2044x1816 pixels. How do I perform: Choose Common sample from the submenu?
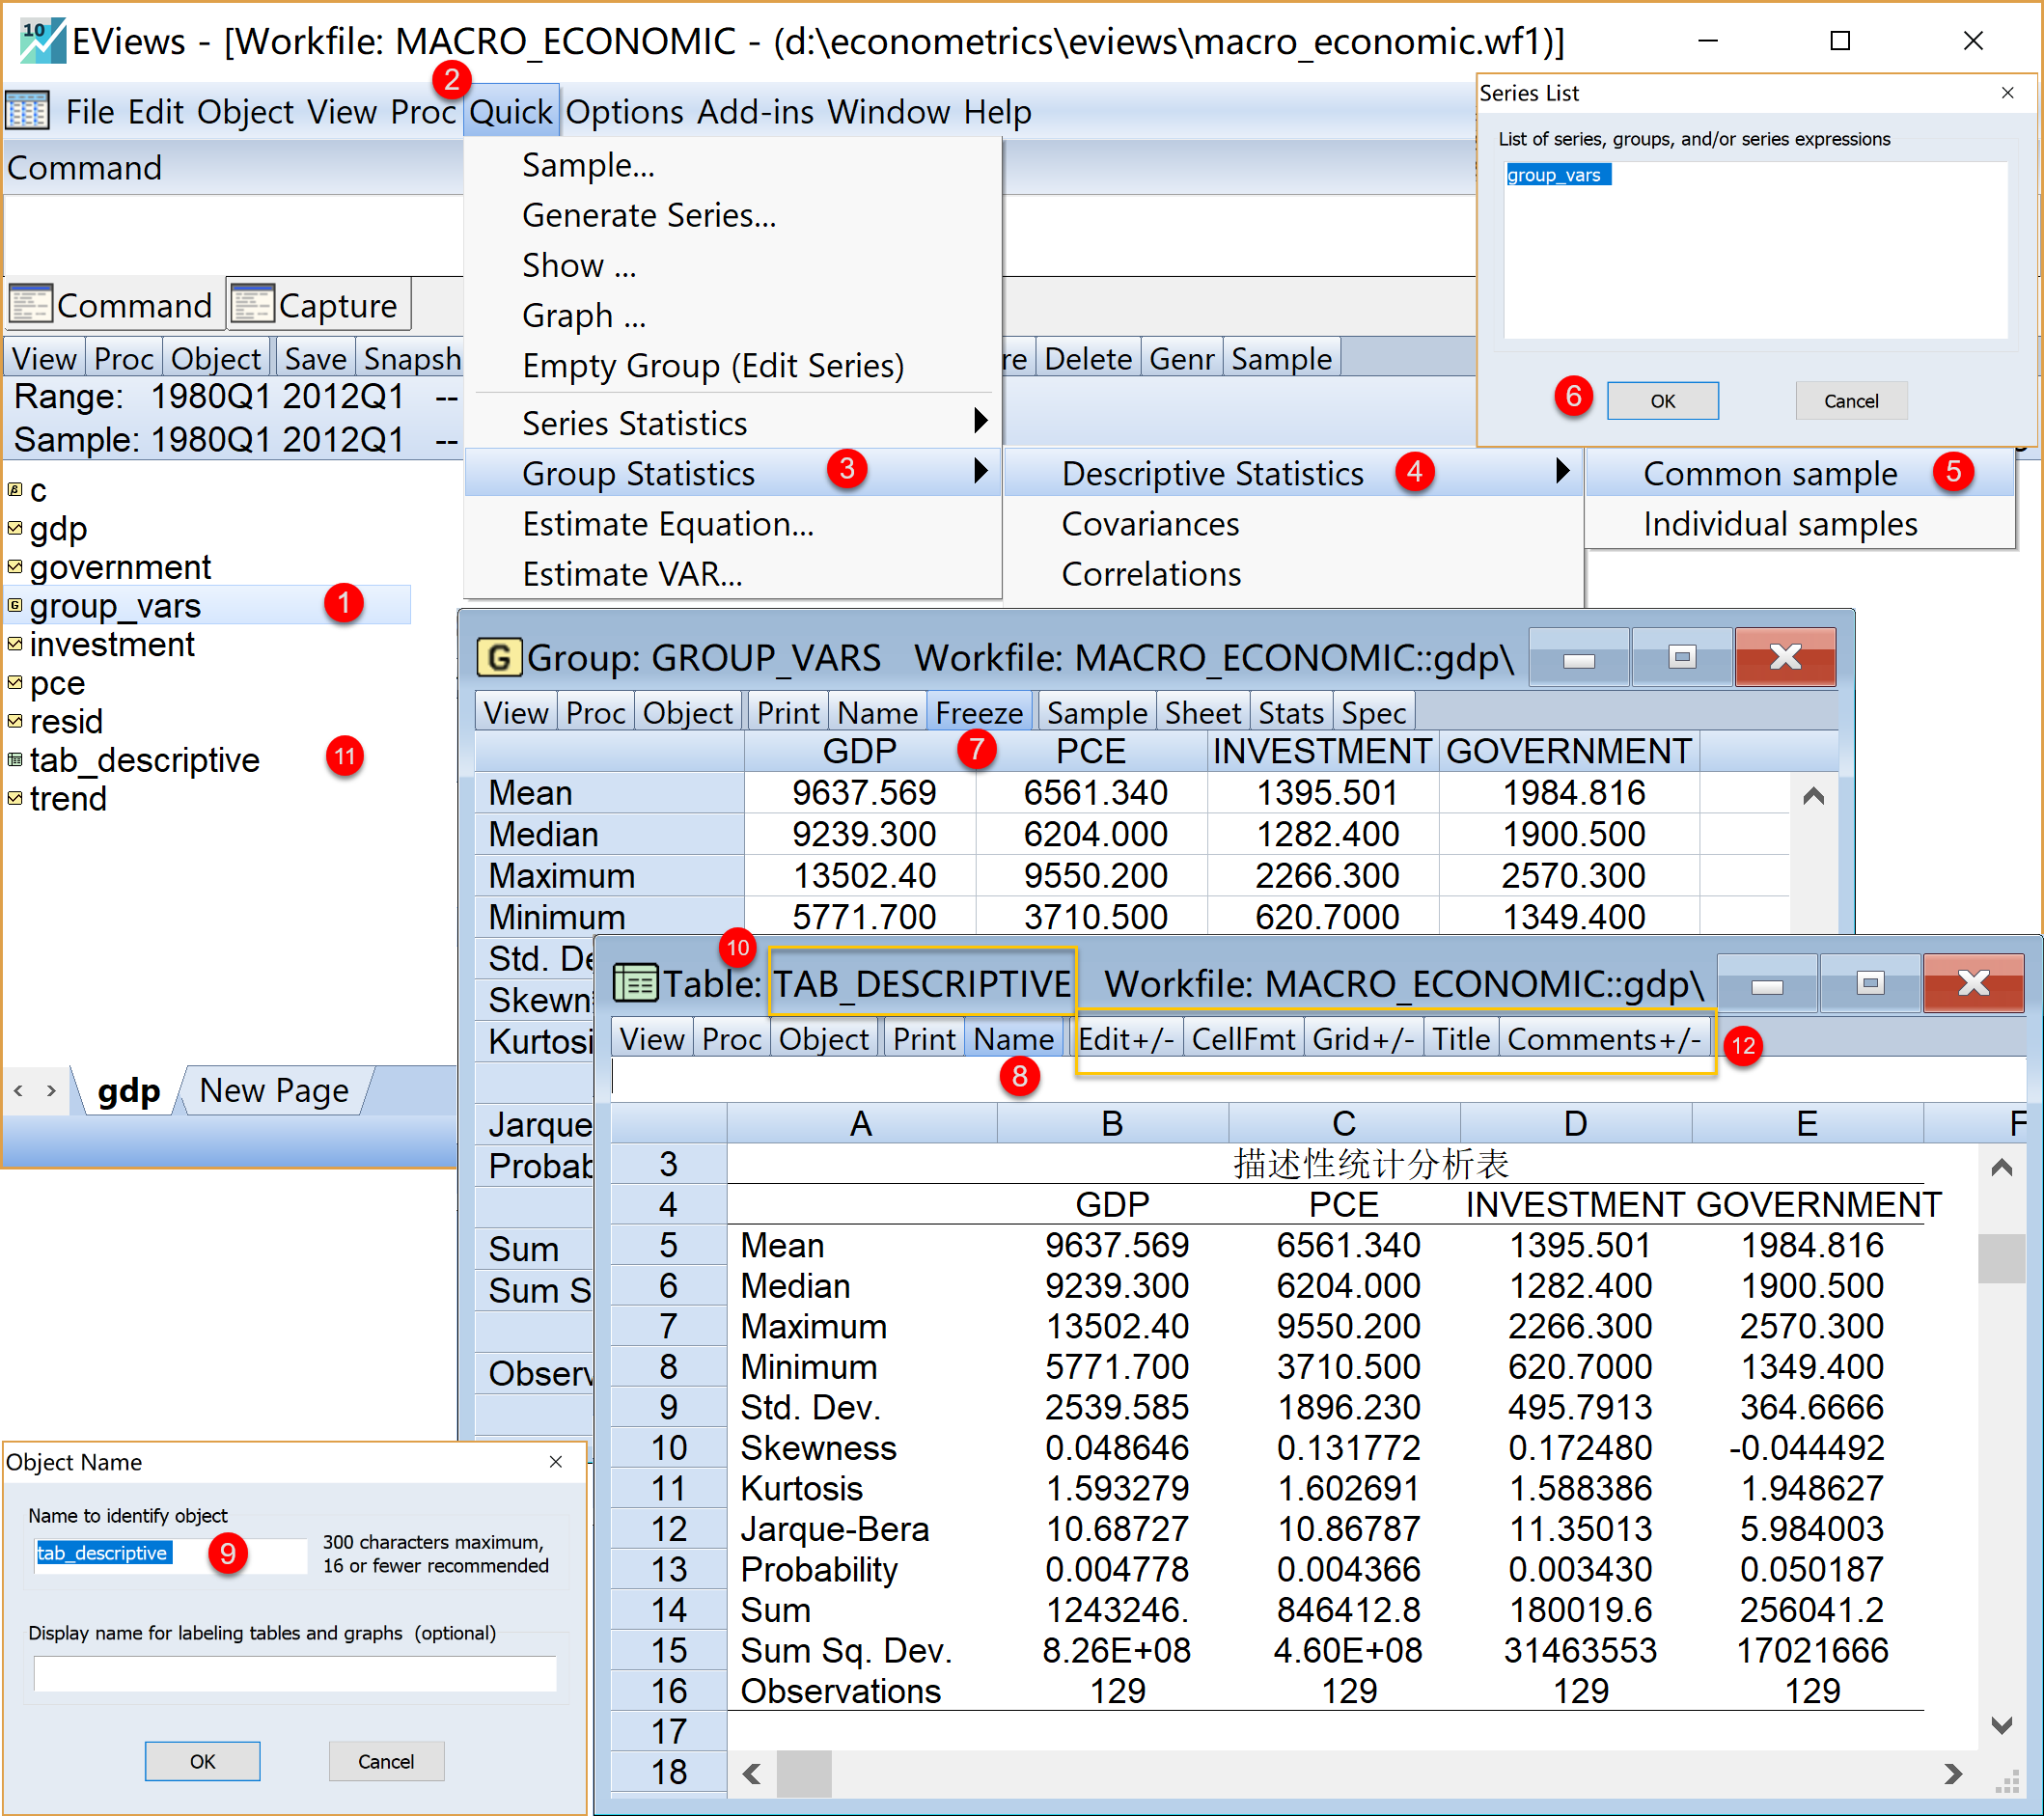click(x=1770, y=473)
